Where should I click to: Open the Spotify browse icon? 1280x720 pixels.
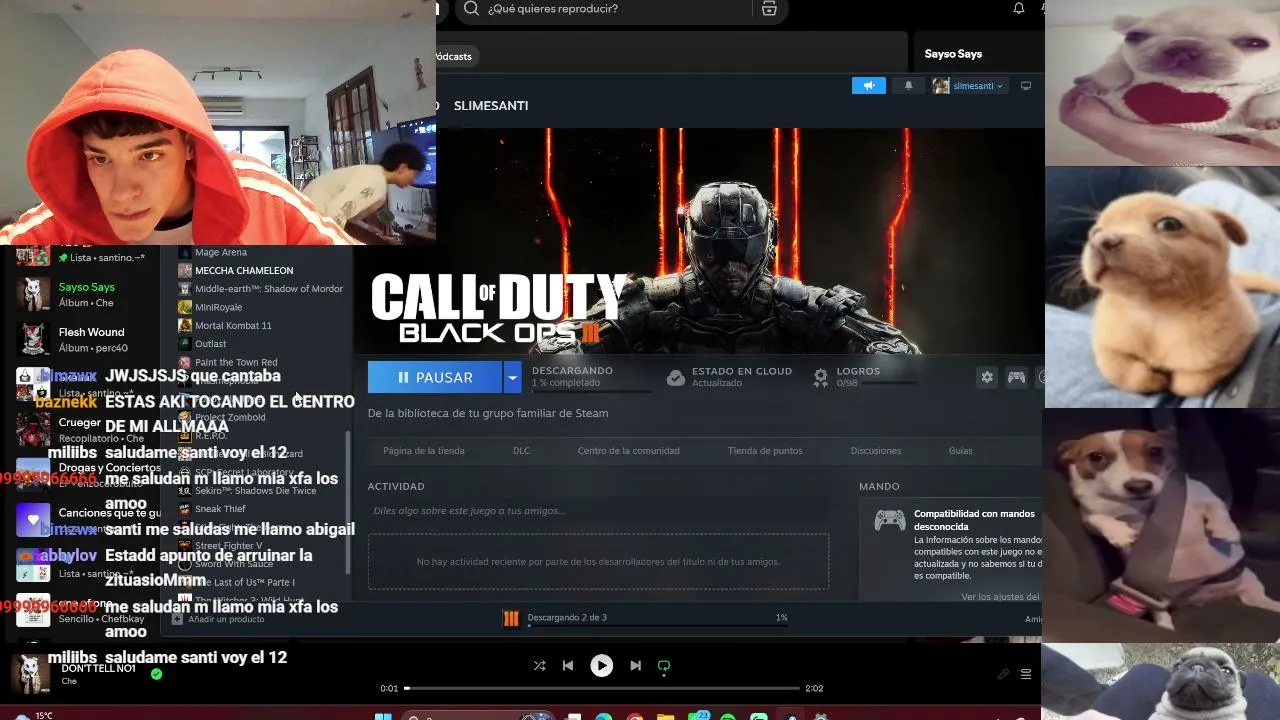click(769, 9)
